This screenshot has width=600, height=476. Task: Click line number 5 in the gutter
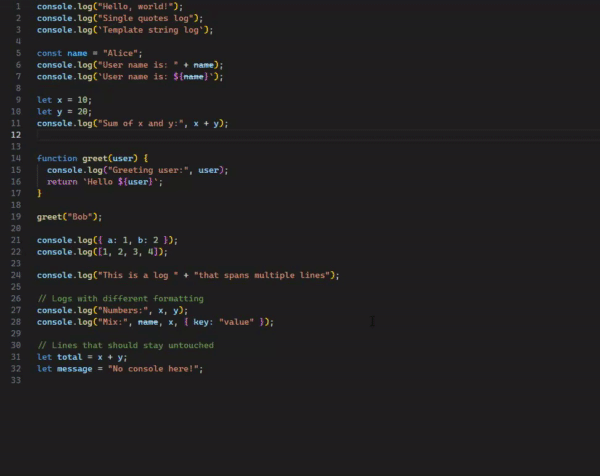[x=18, y=53]
